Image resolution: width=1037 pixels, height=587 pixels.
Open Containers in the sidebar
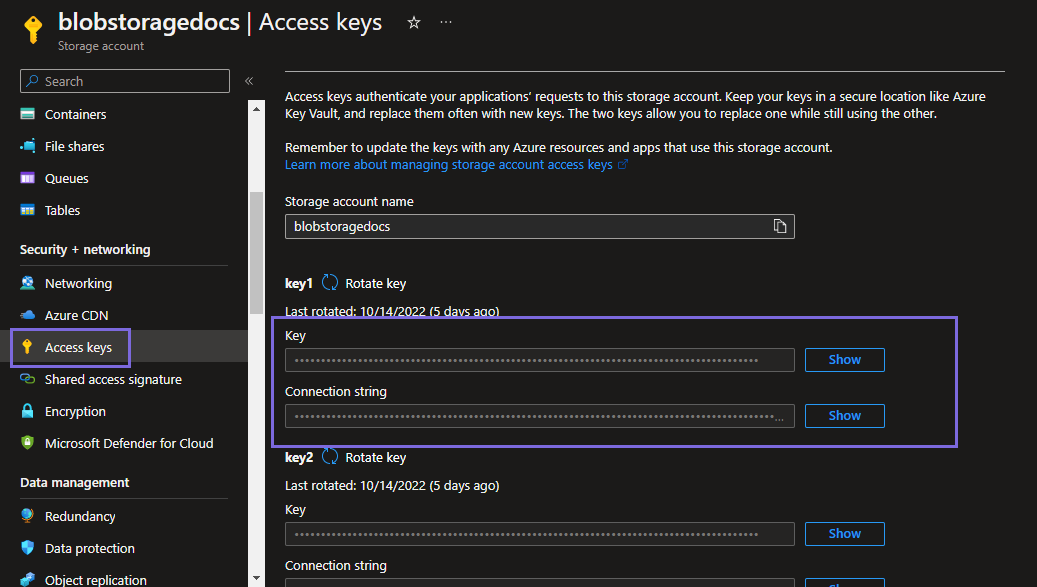[x=75, y=114]
